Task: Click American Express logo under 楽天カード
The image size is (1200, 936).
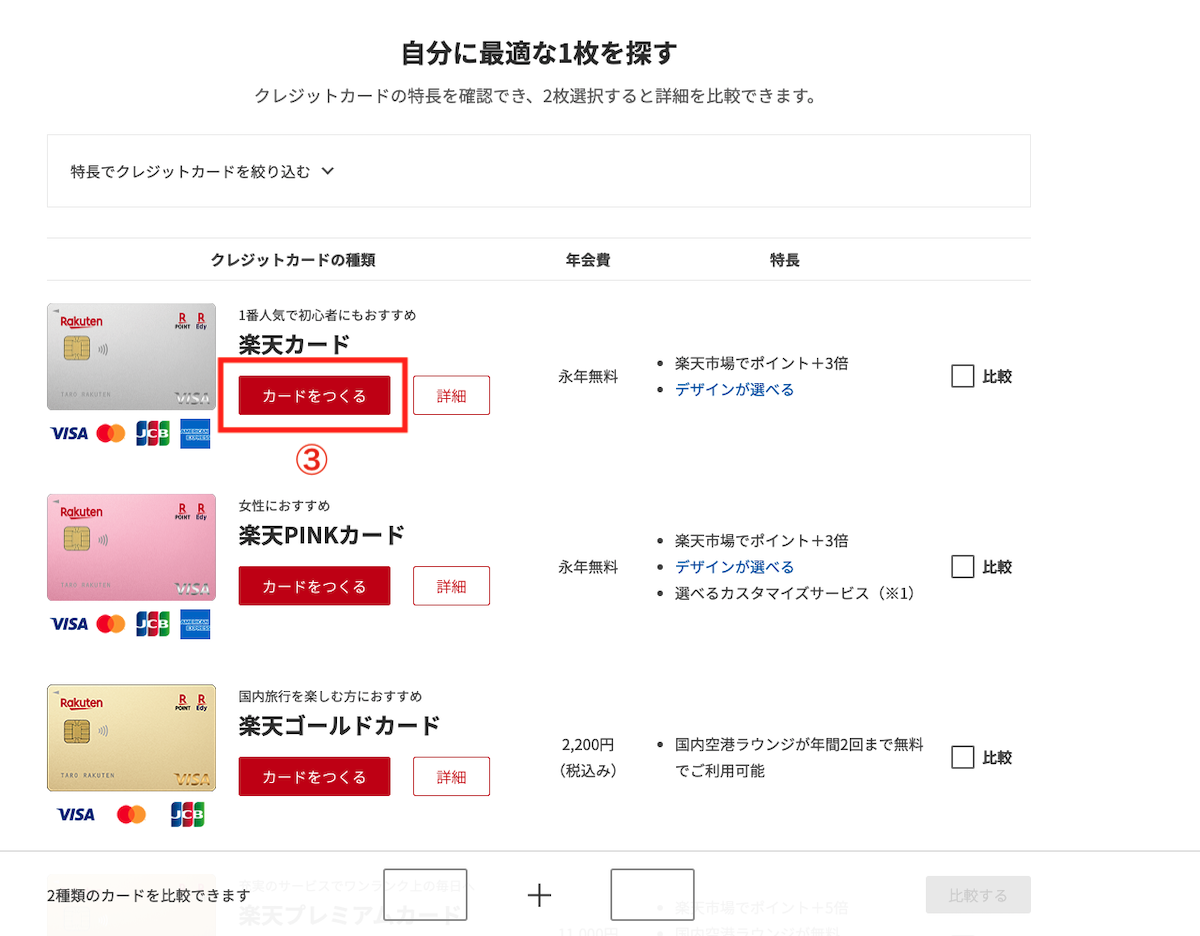Action: (195, 434)
